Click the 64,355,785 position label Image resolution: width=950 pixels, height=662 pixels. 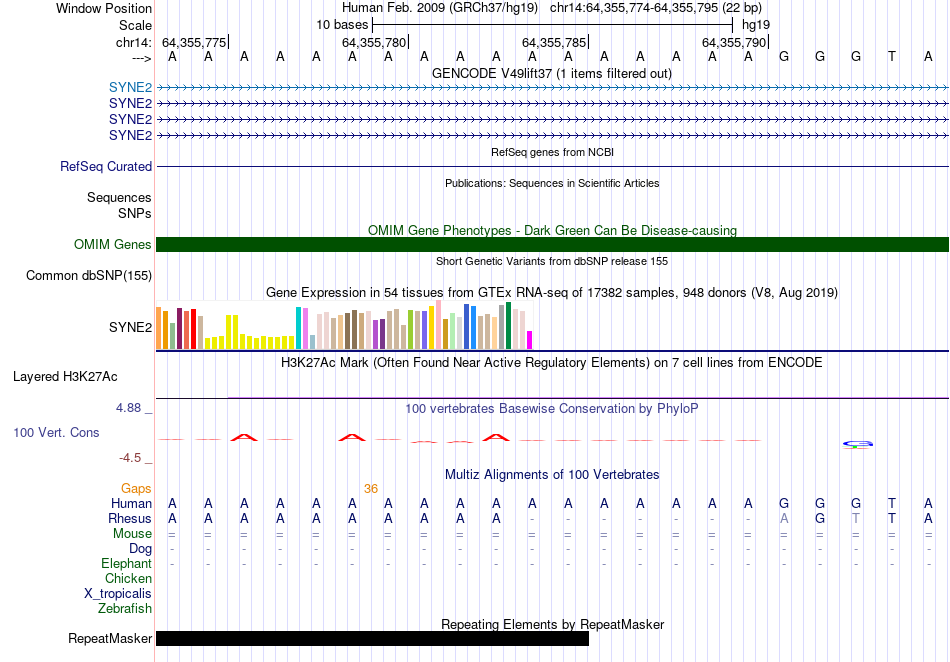click(x=554, y=42)
